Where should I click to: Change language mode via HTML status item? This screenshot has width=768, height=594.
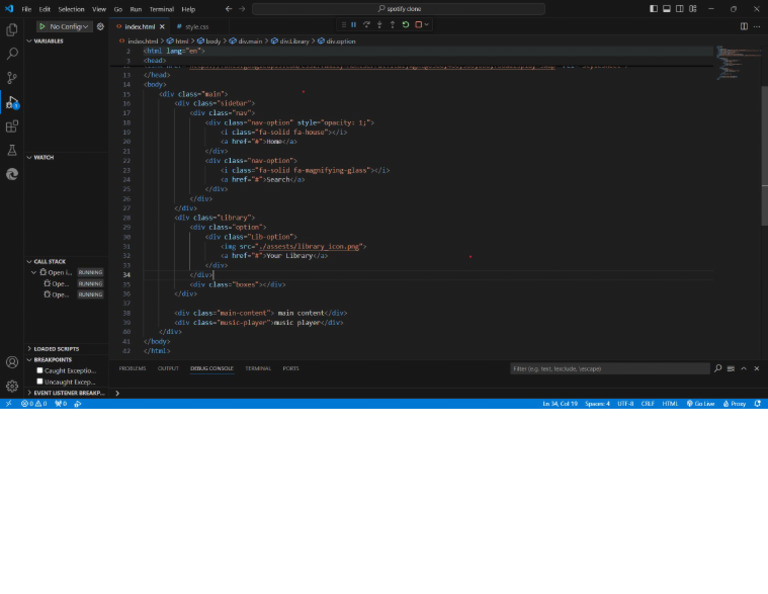[670, 404]
